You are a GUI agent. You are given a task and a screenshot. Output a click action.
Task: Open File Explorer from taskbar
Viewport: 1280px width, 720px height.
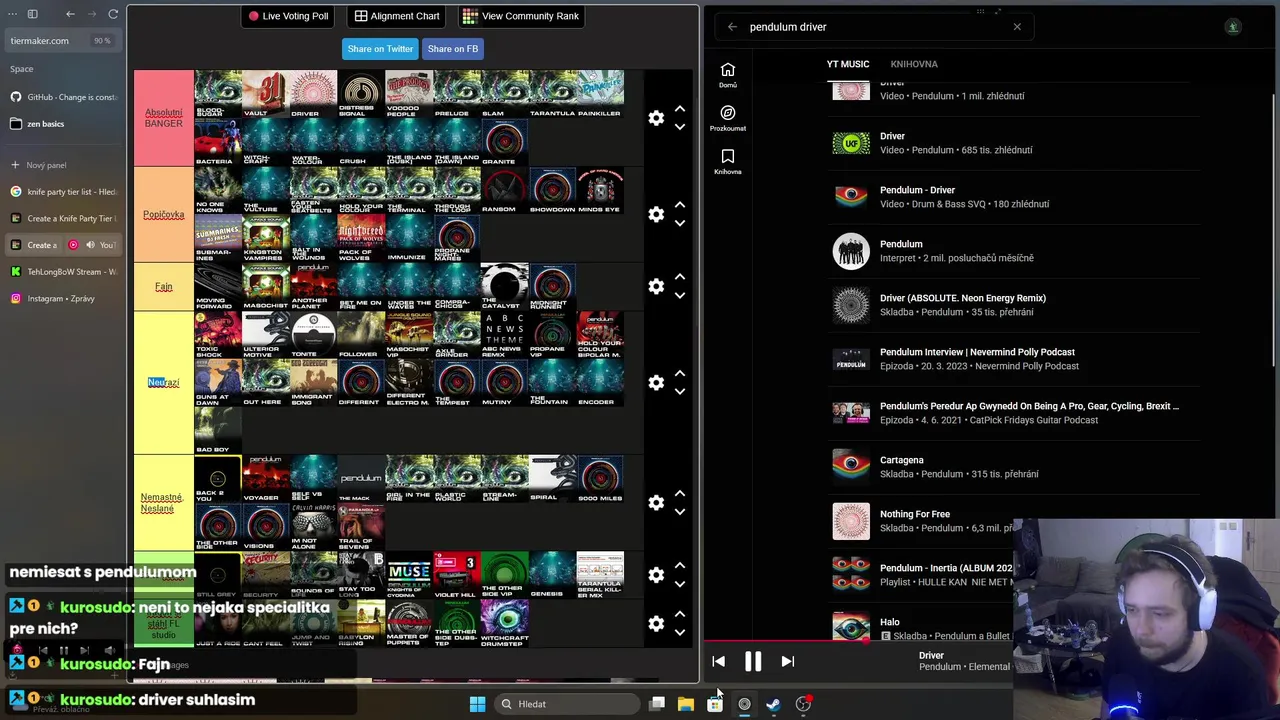pos(686,704)
